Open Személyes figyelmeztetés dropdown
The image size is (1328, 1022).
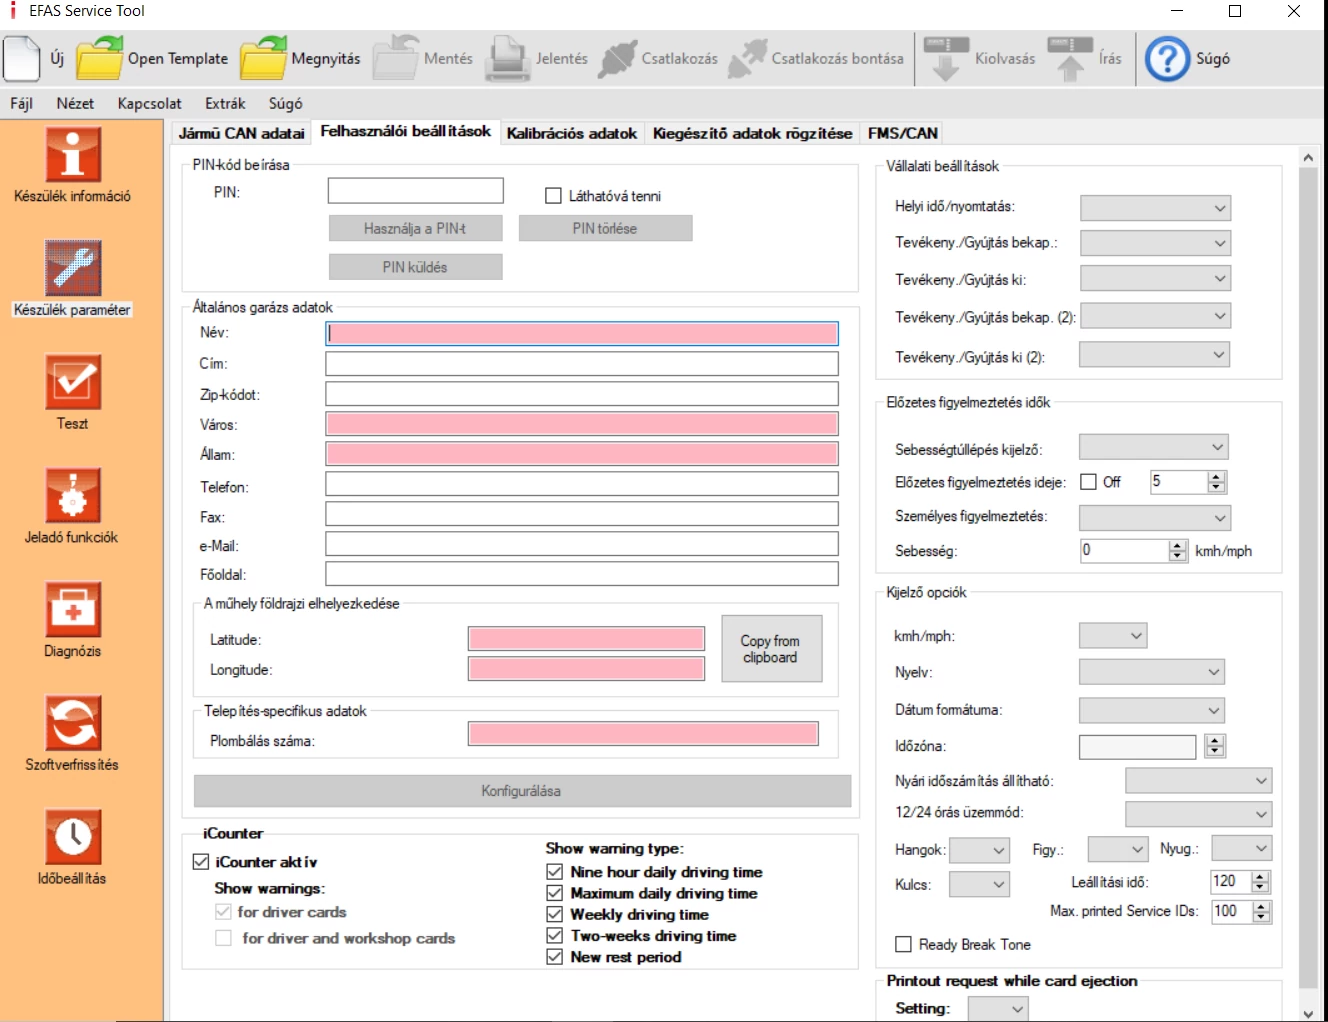[1155, 517]
